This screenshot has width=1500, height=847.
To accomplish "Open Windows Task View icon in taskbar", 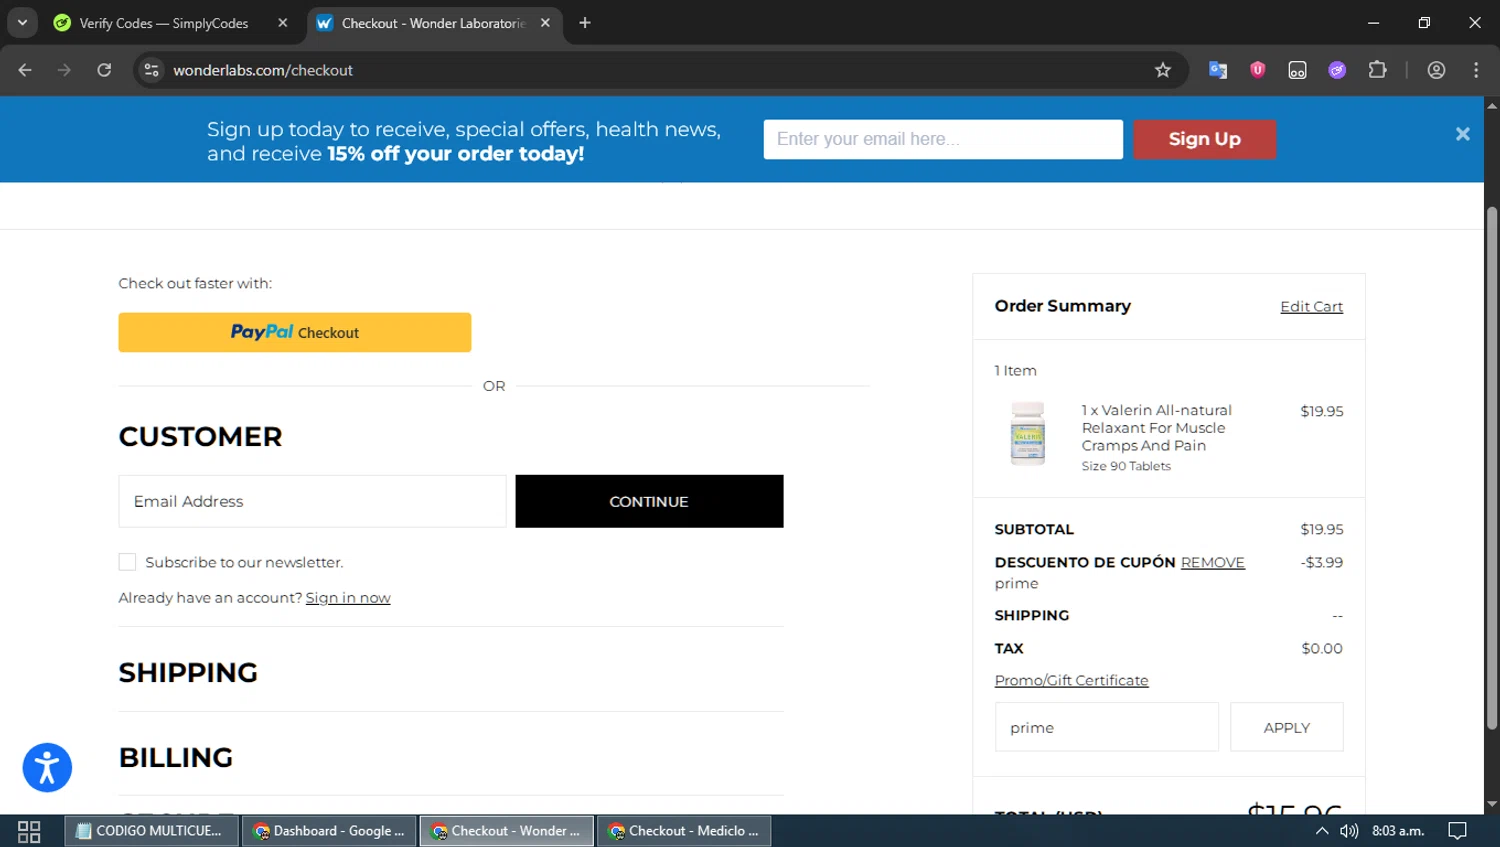I will click(x=29, y=831).
